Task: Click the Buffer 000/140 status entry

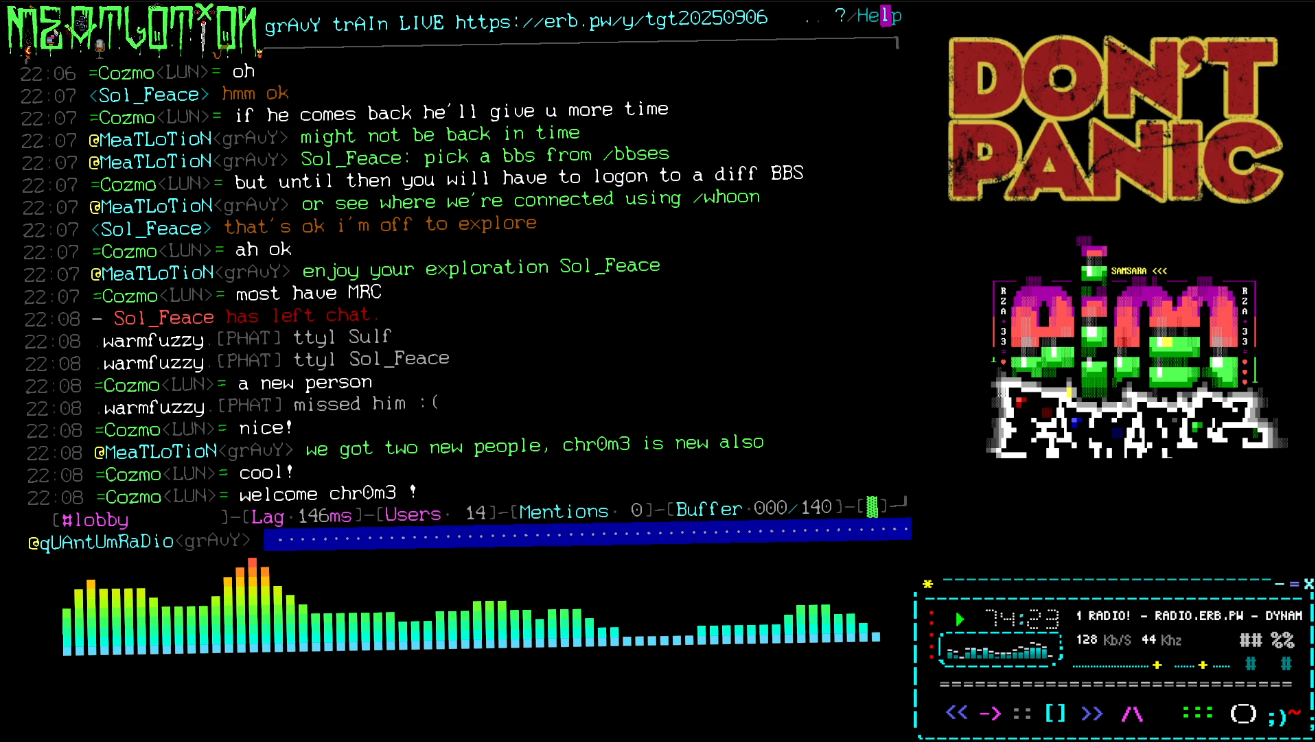Action: (753, 509)
